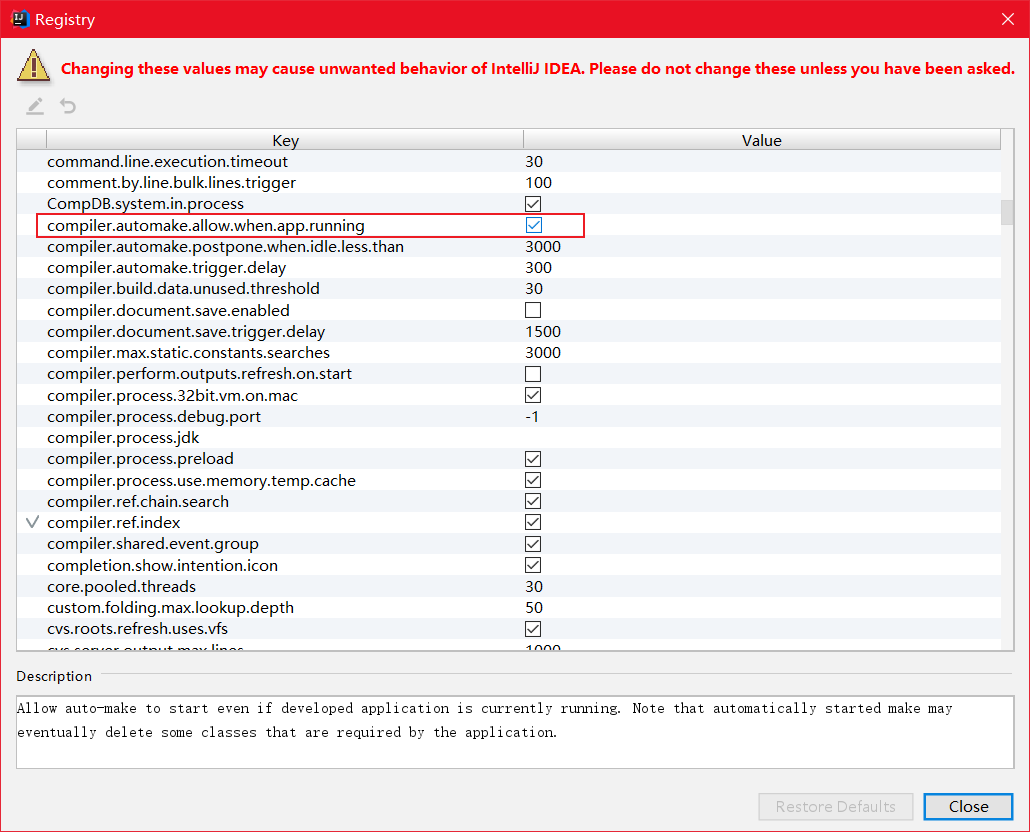Toggle compiler.automake.allow.when.app.running checkbox
Screen dimensions: 1030x832
click(x=534, y=225)
